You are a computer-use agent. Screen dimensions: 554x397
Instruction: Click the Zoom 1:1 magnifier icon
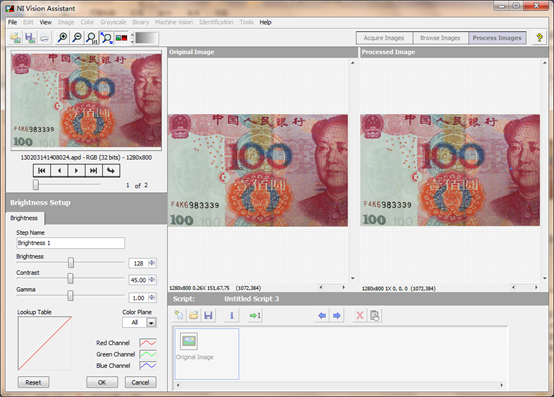tap(92, 38)
